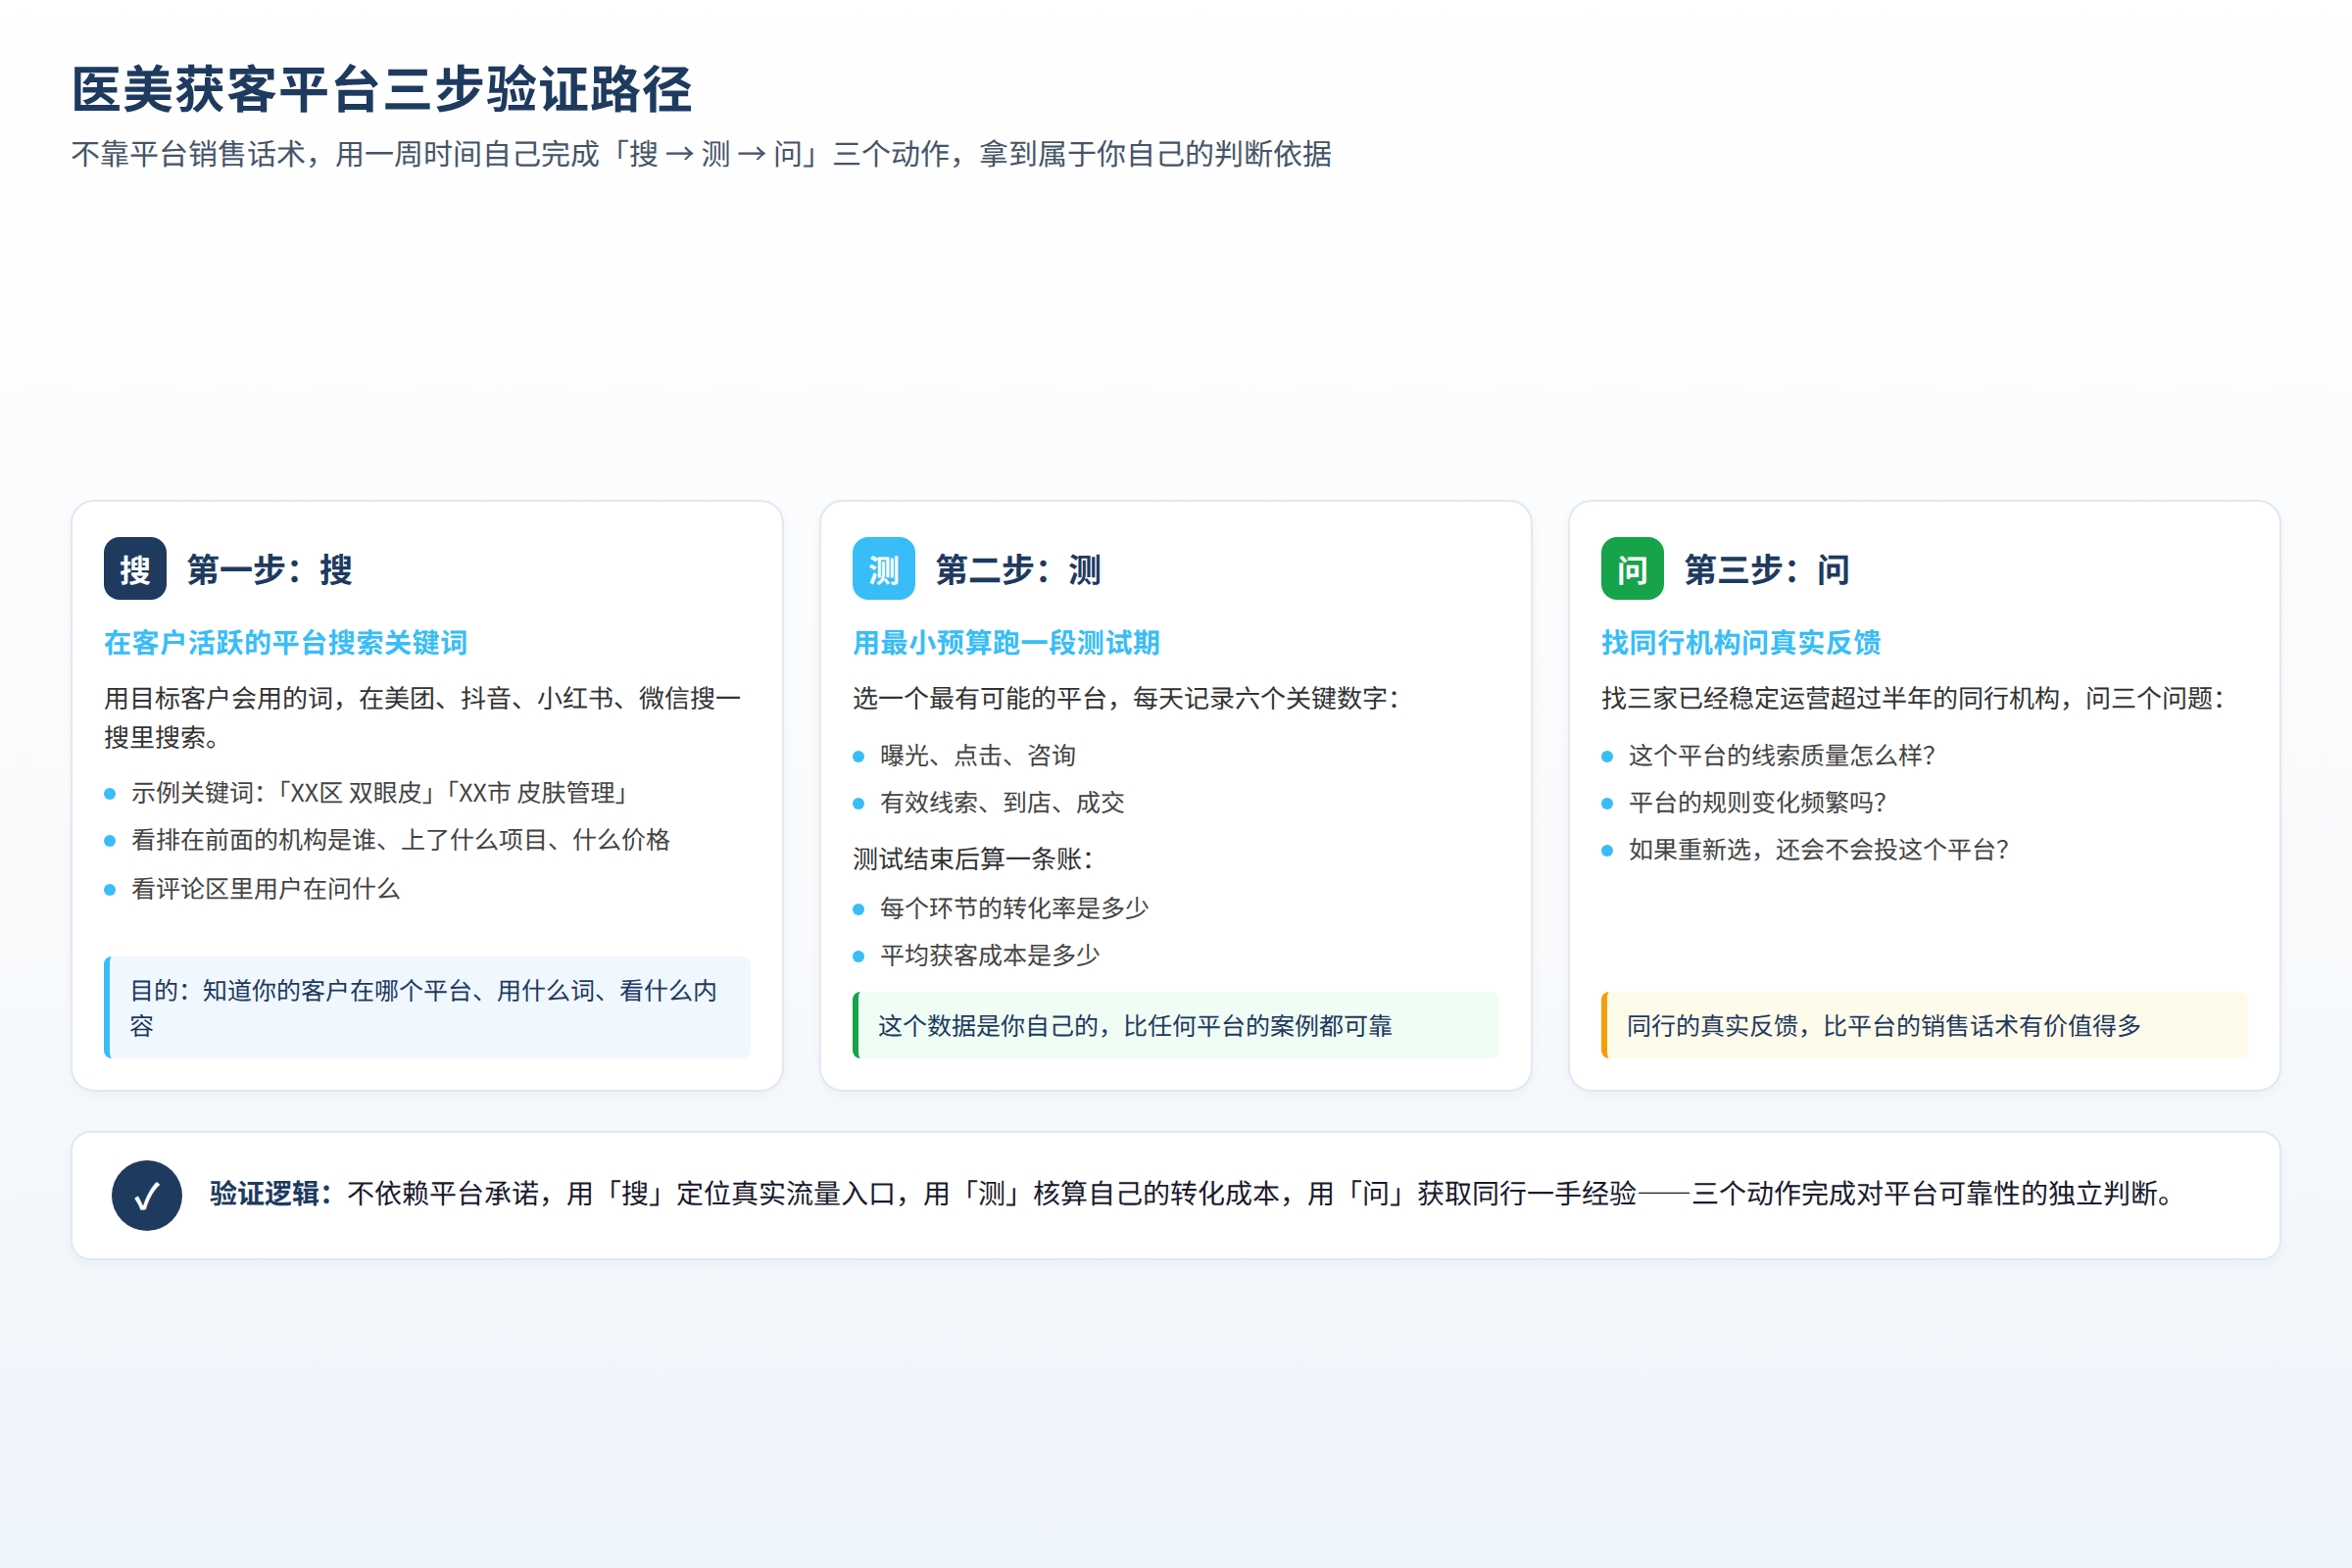Click the heading 第一步：搜

coord(270,570)
